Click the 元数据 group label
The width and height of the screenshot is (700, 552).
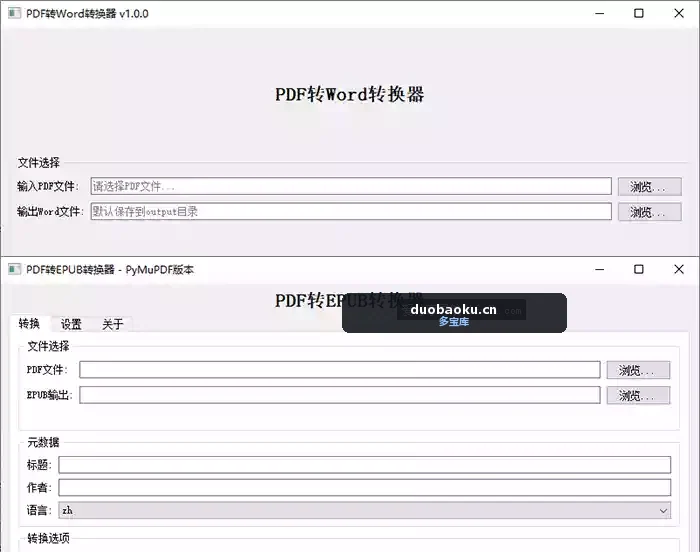coord(43,442)
